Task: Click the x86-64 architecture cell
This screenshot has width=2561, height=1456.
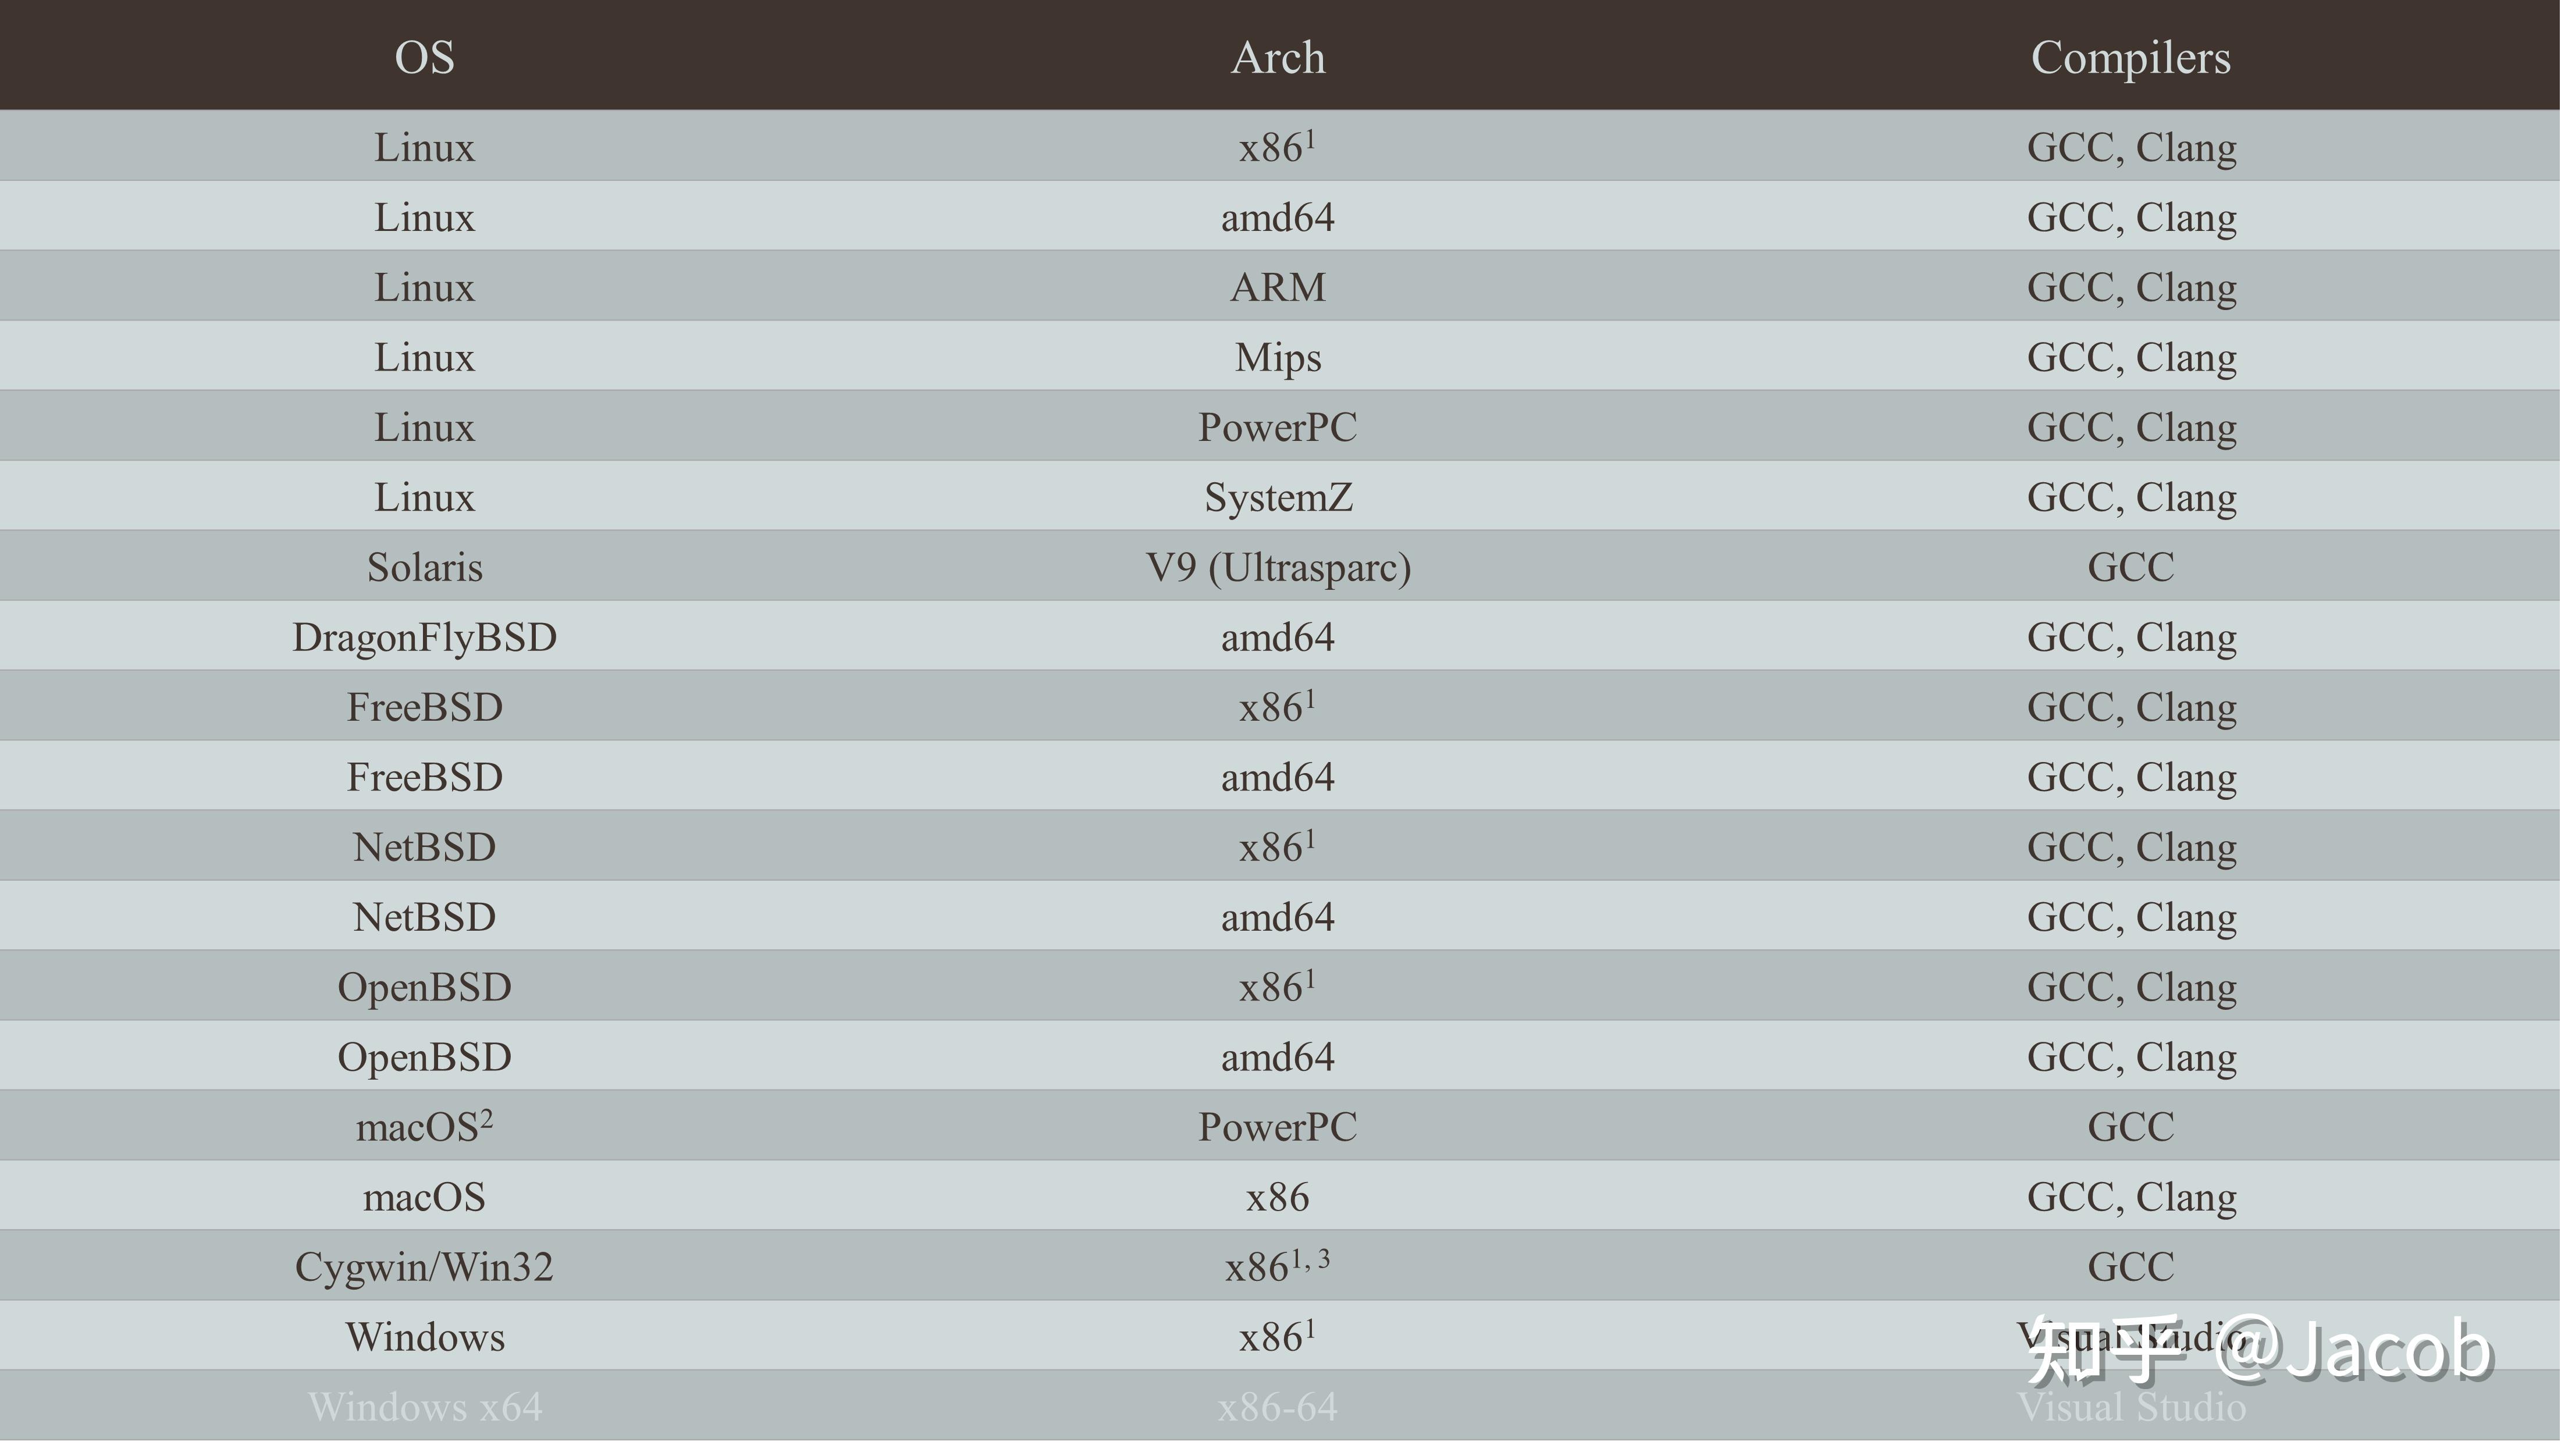Action: pyautogui.click(x=1277, y=1407)
